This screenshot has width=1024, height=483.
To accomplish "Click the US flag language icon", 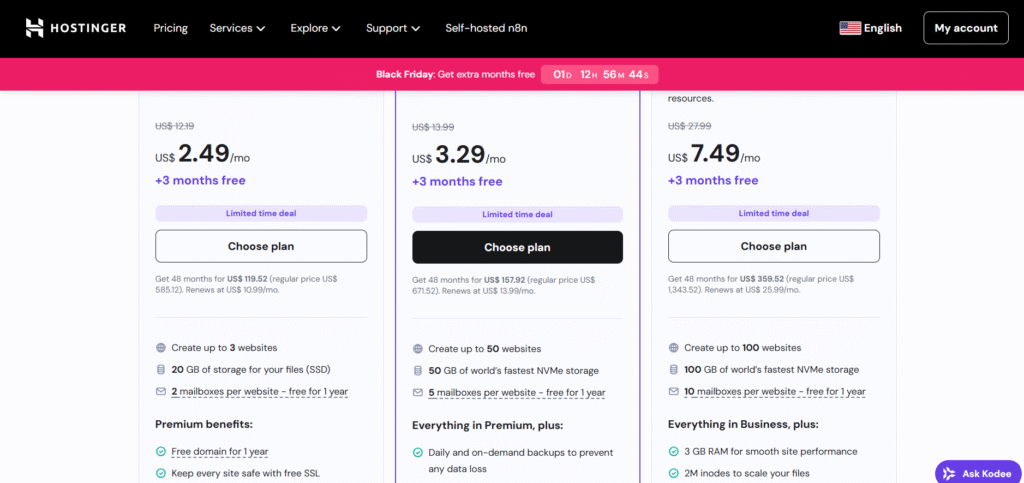I will pos(850,28).
